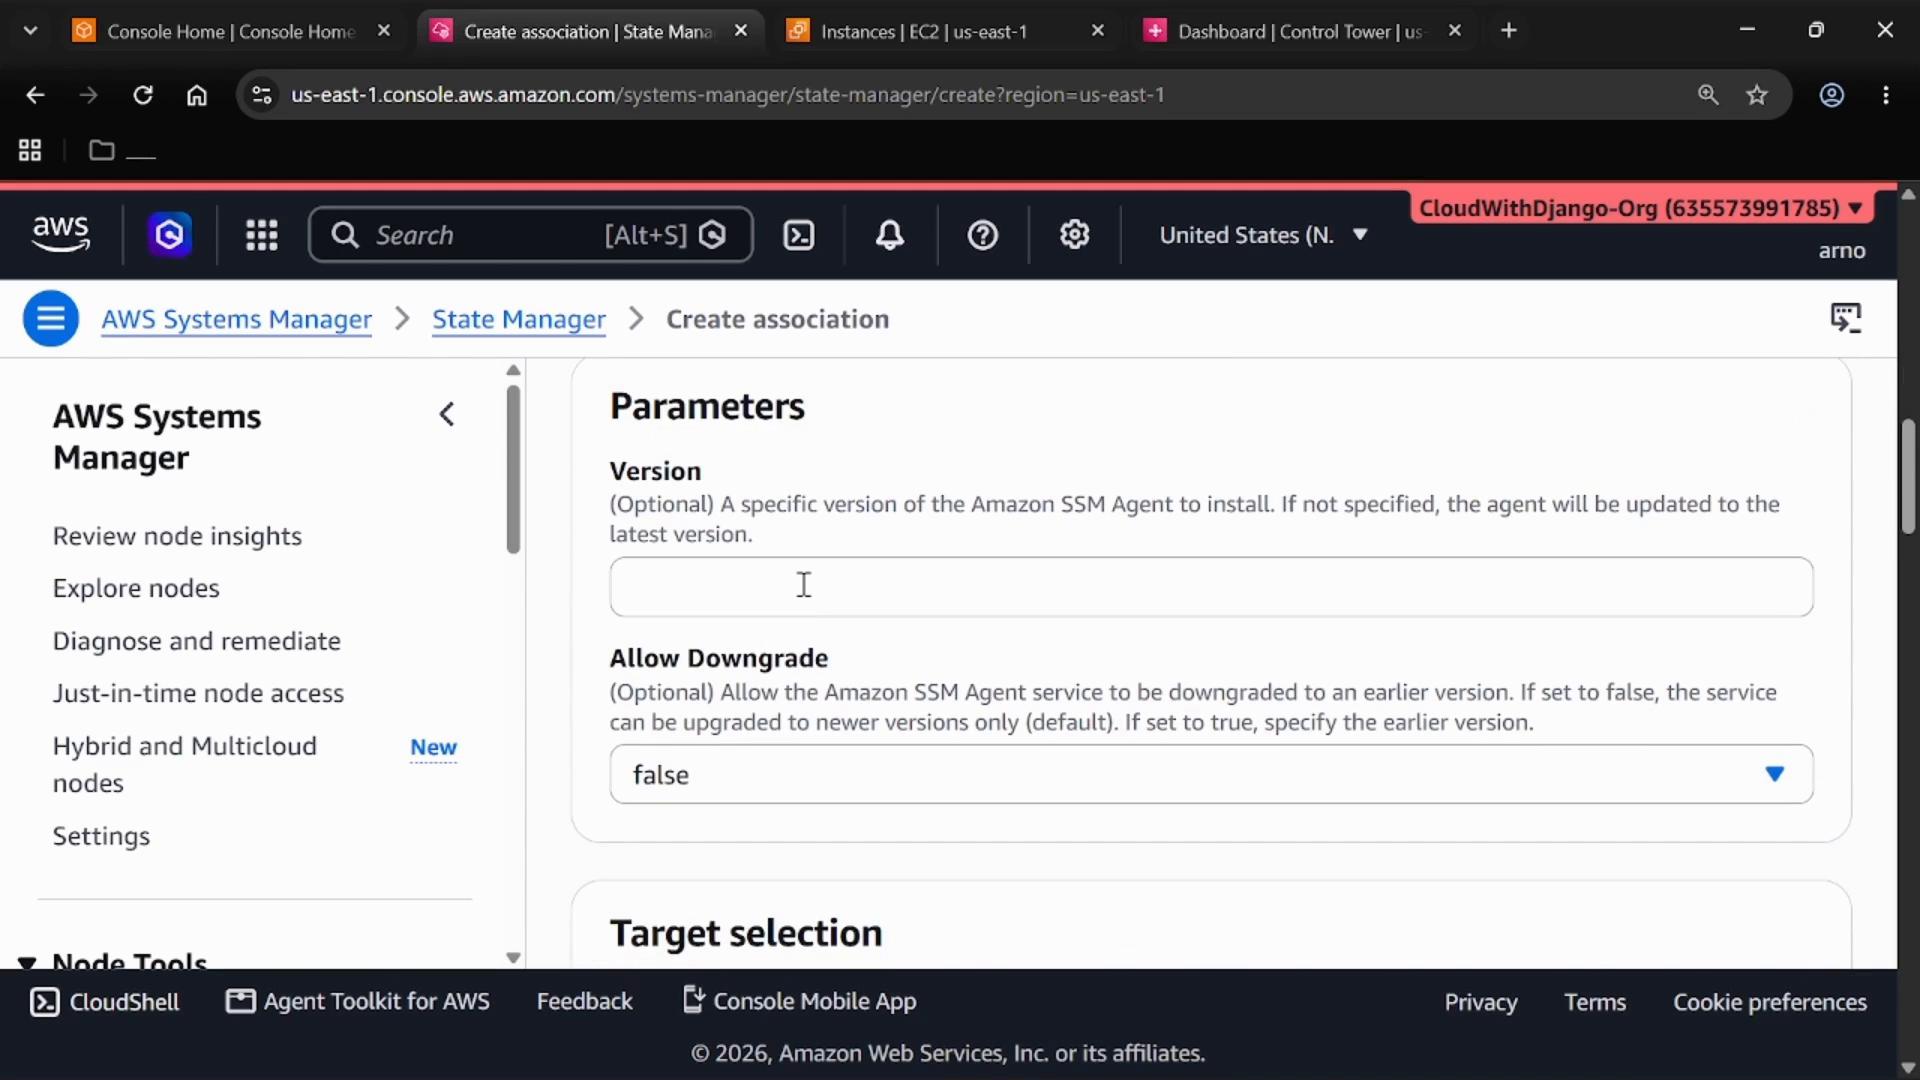Open Just-in-time node access
Screen dimensions: 1920x1080
point(198,693)
